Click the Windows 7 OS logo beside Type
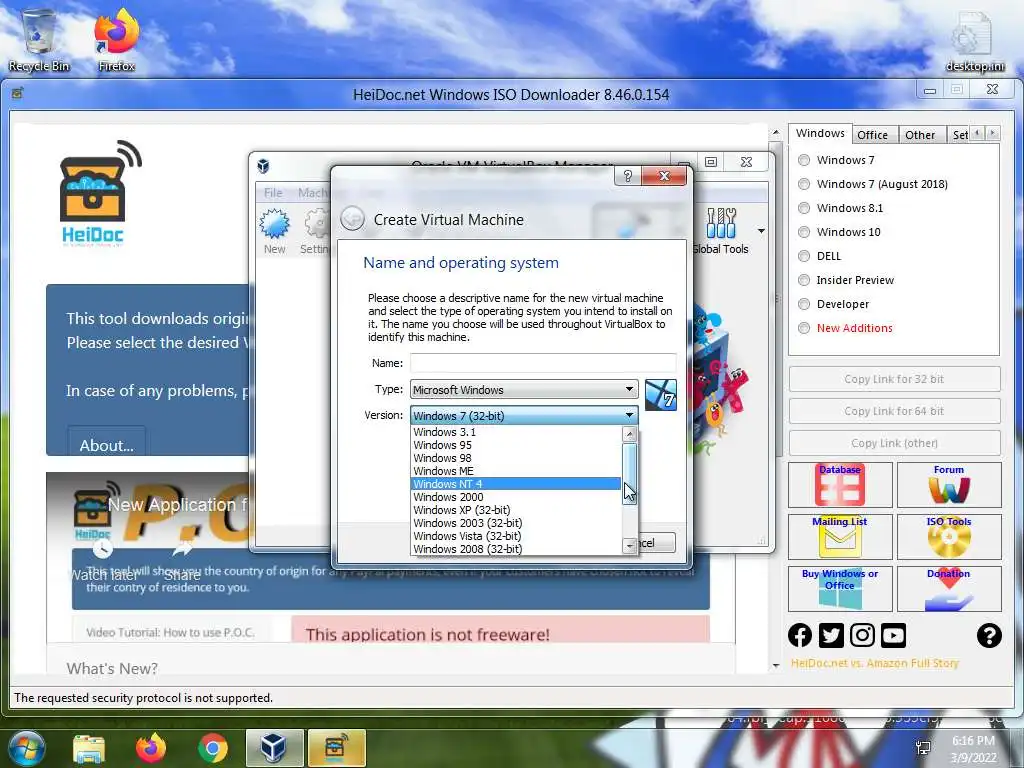1024x768 pixels. pos(660,394)
